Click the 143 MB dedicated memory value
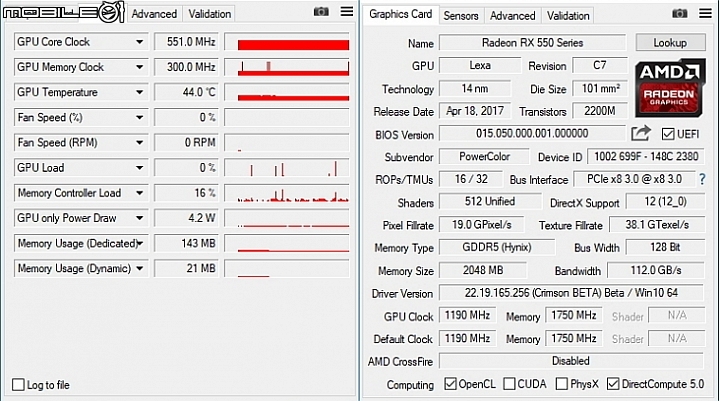This screenshot has width=720, height=401. [x=187, y=243]
